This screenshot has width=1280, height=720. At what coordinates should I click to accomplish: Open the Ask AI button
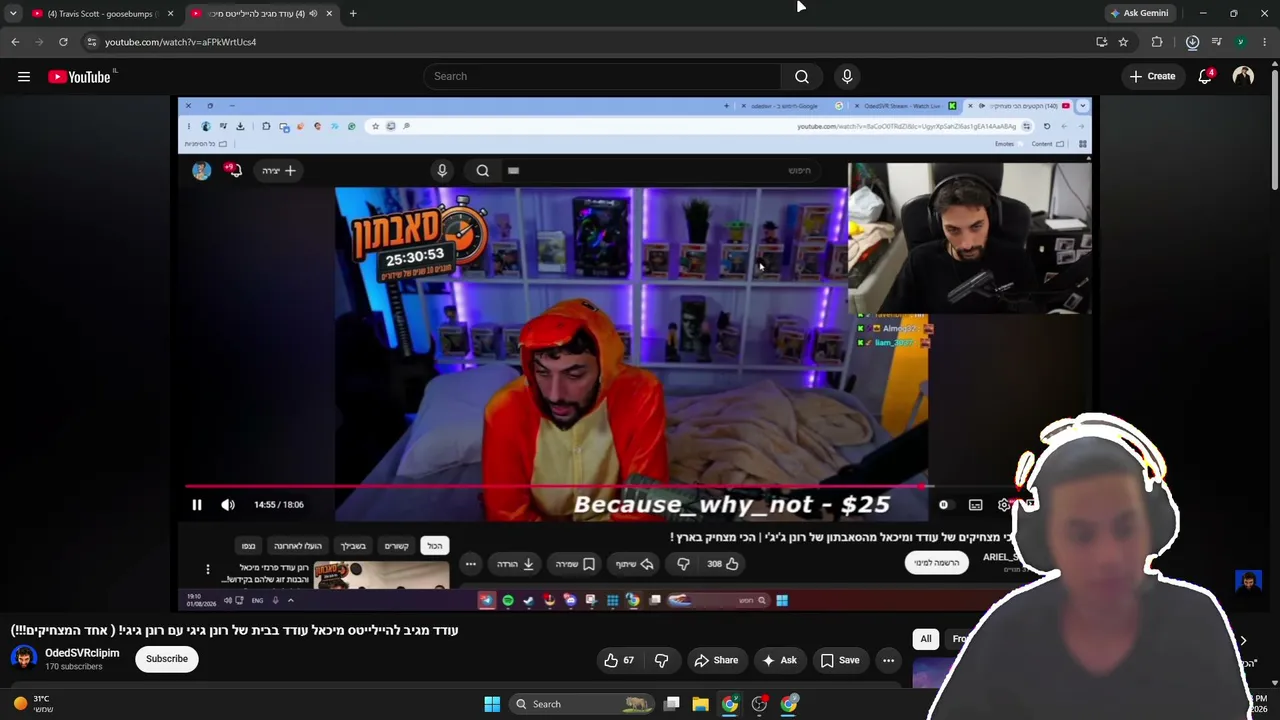779,660
